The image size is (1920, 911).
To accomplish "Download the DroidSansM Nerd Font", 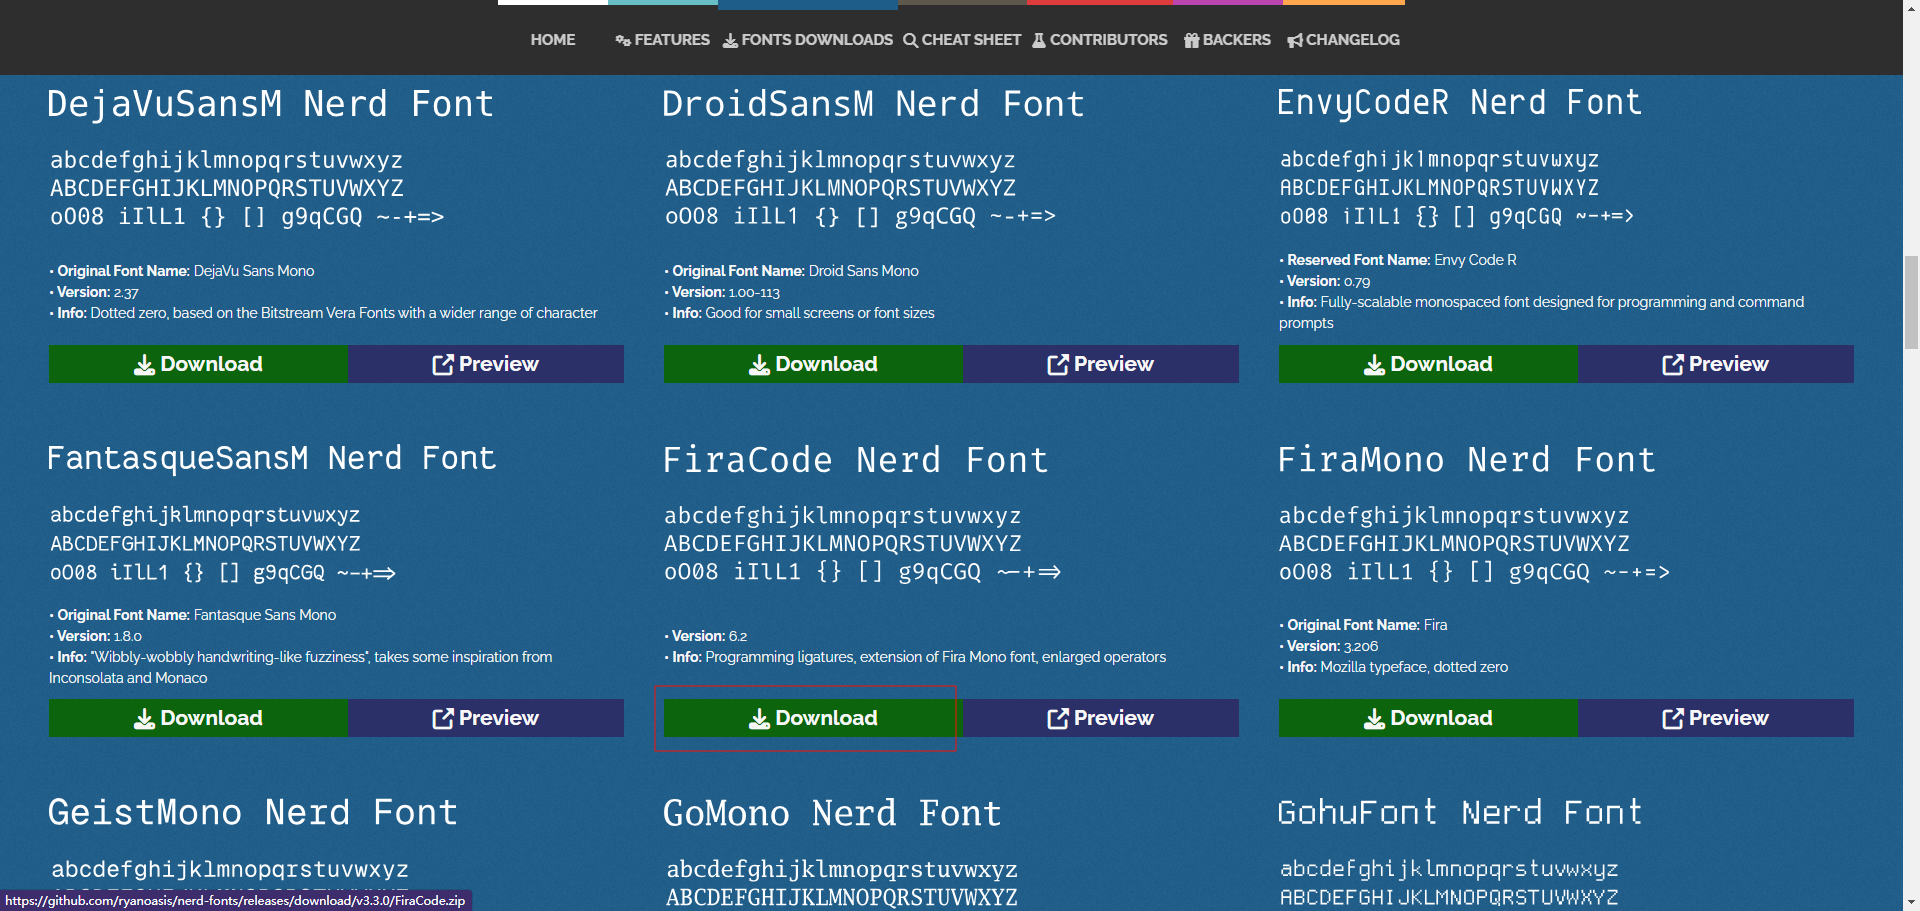I will [x=812, y=364].
